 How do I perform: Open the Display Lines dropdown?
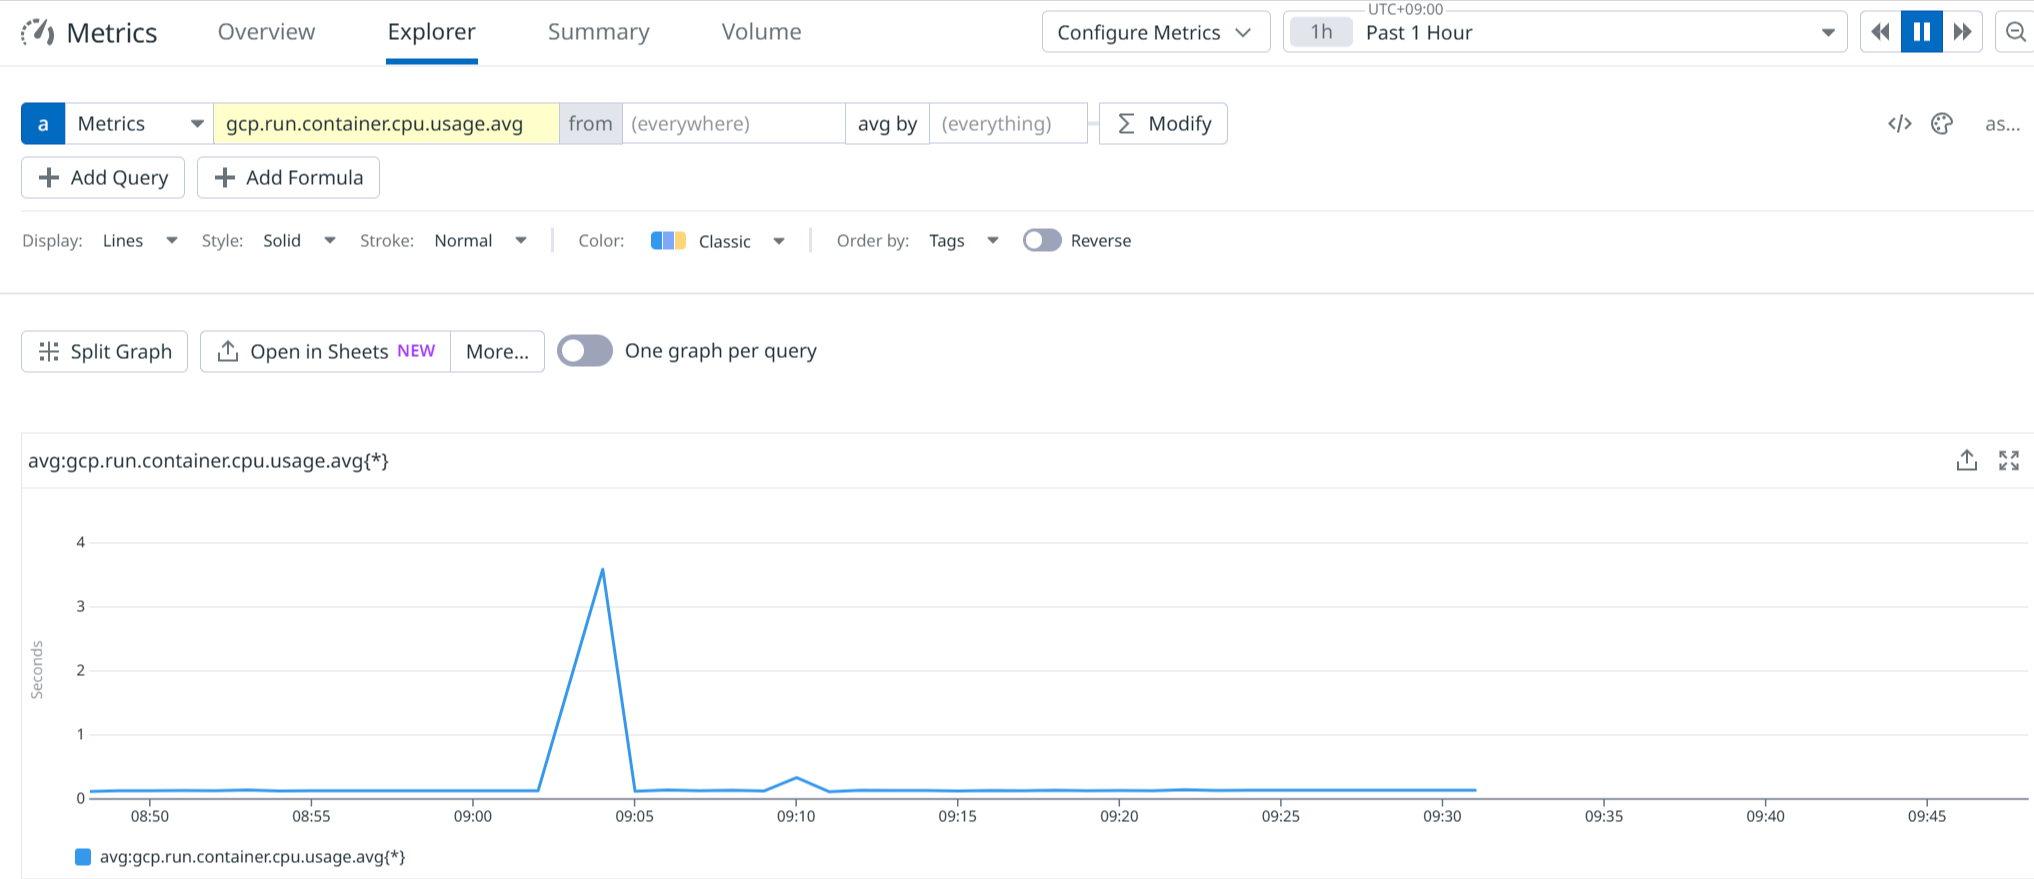tap(139, 241)
